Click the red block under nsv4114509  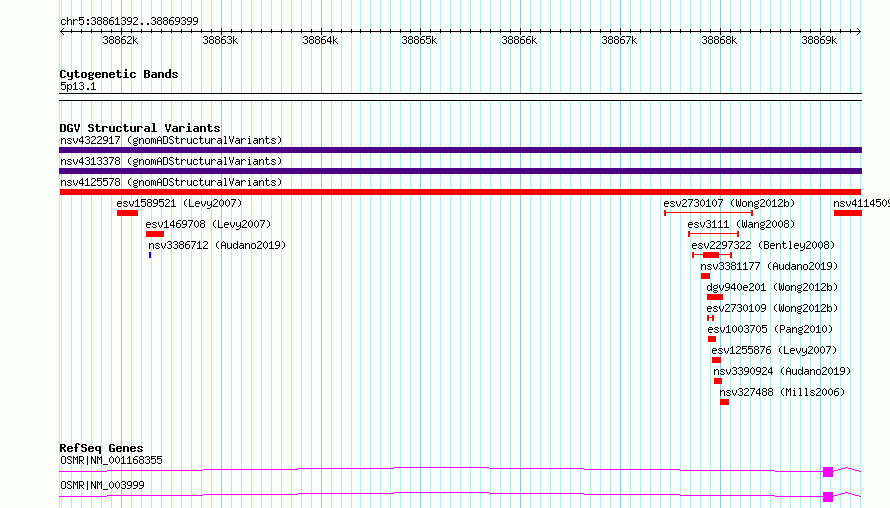click(848, 213)
